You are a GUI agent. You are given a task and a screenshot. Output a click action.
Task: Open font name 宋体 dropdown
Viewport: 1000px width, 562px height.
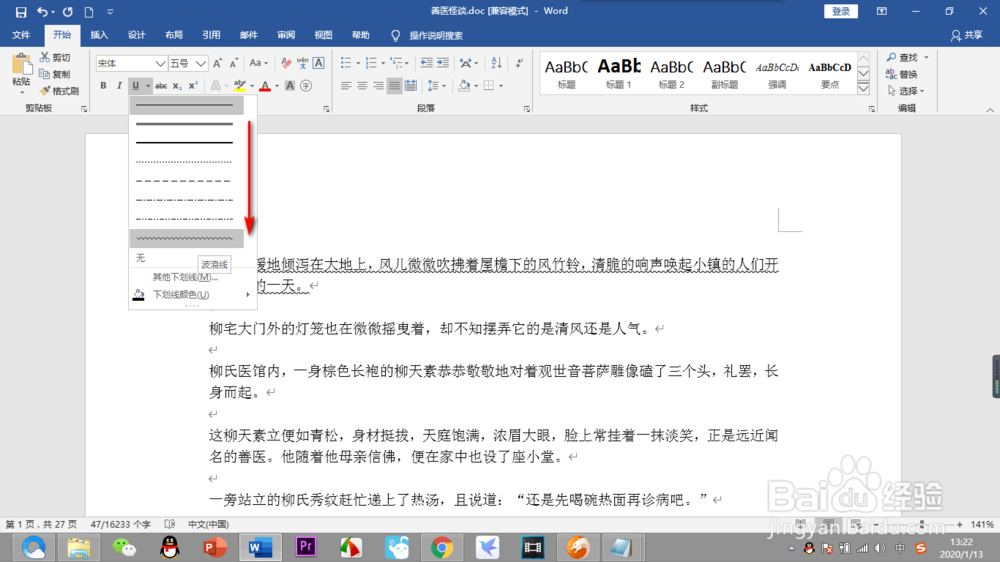pyautogui.click(x=160, y=63)
